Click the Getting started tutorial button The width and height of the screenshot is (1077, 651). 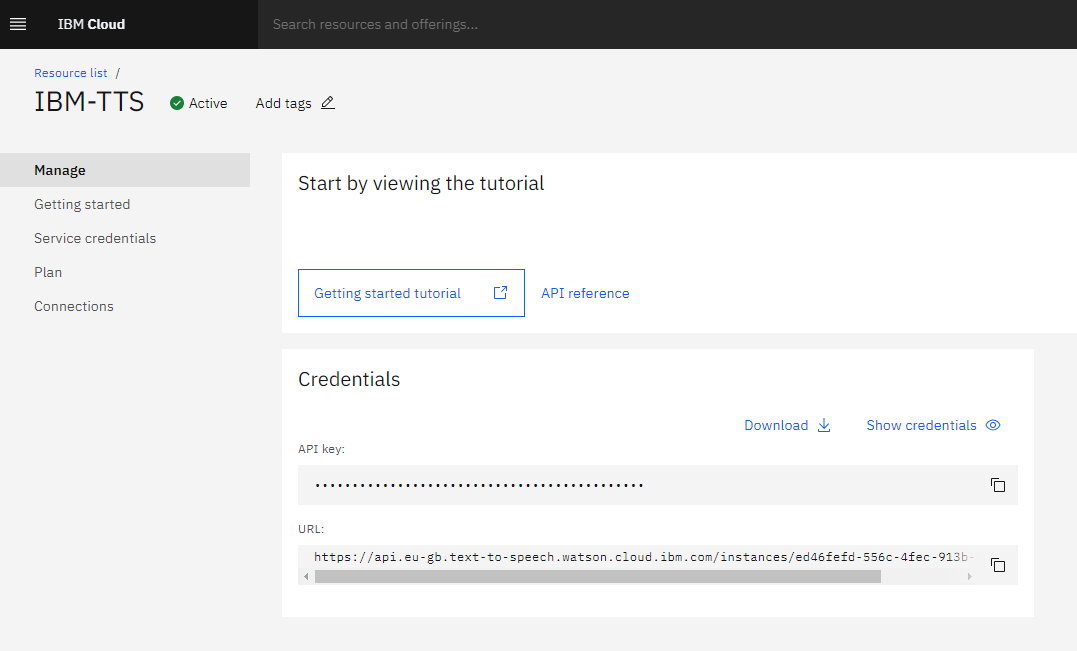coord(388,293)
